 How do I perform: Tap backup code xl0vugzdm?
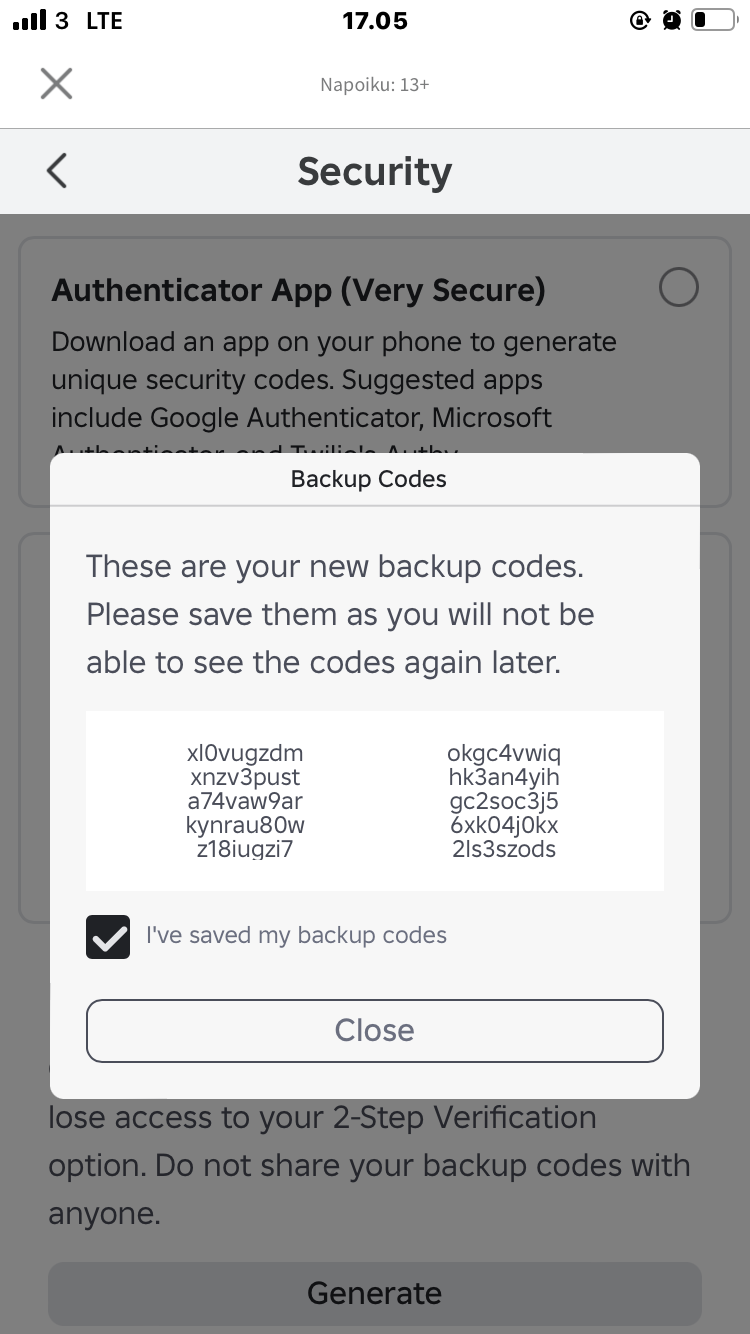(x=245, y=753)
